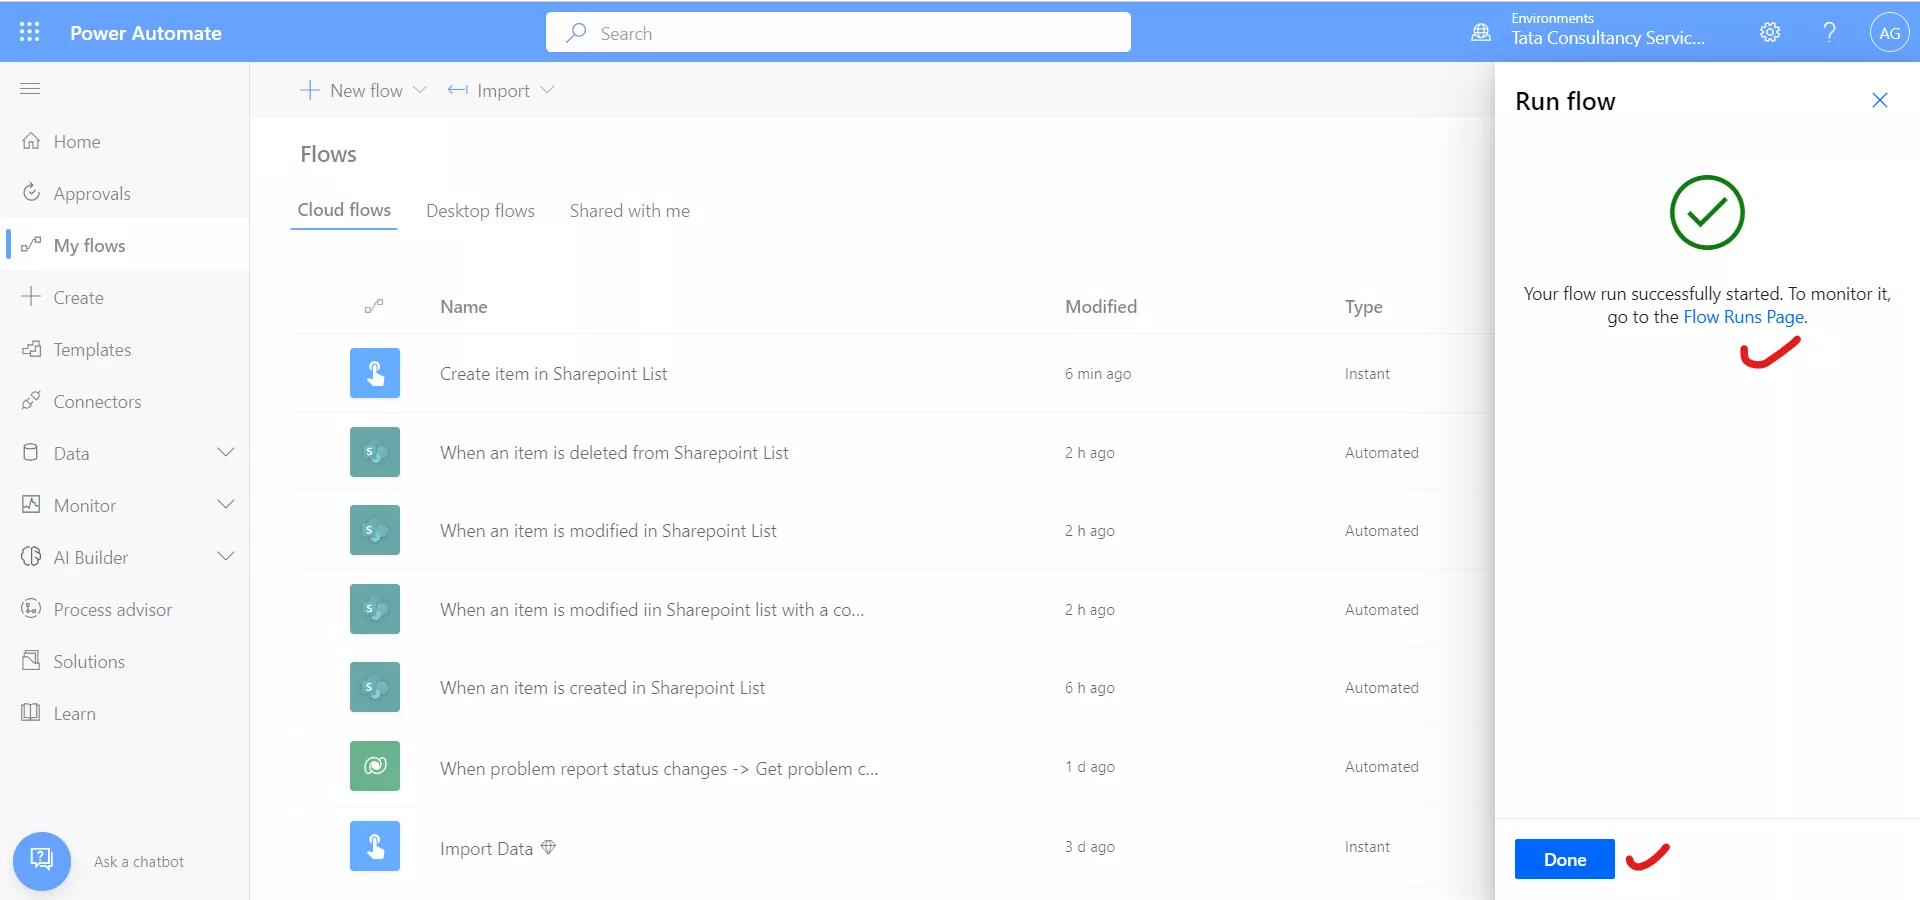Click the '1 d ago' modified value
Image resolution: width=1920 pixels, height=900 pixels.
(x=1090, y=767)
